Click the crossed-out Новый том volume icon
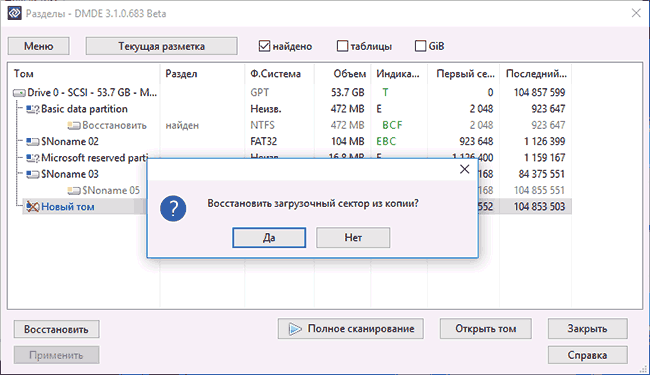The height and width of the screenshot is (375, 650). [x=32, y=206]
